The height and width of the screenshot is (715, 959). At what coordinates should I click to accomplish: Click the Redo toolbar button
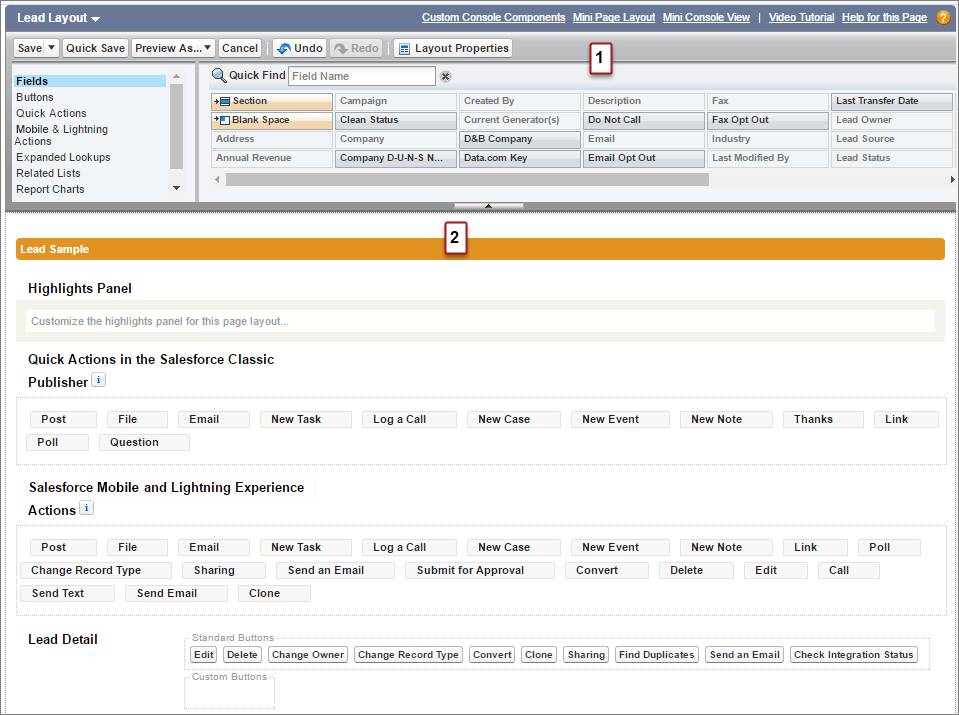pos(357,48)
